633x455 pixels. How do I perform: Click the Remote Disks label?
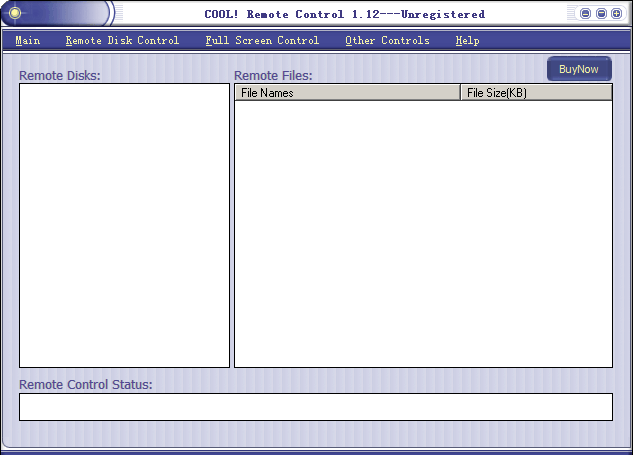coord(60,75)
